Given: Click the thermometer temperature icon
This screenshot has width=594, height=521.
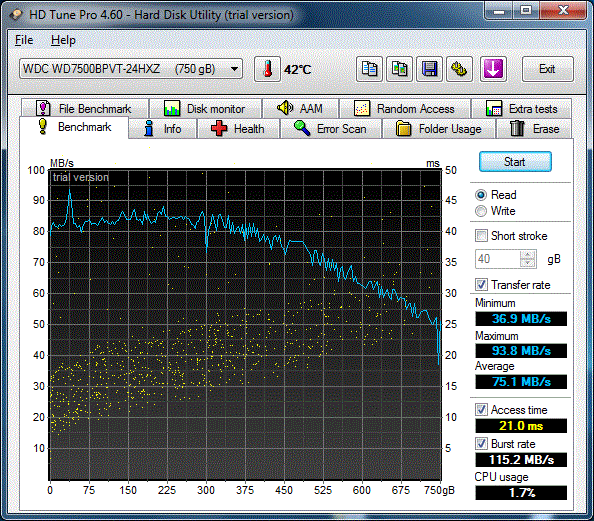Looking at the screenshot, I should click(267, 69).
